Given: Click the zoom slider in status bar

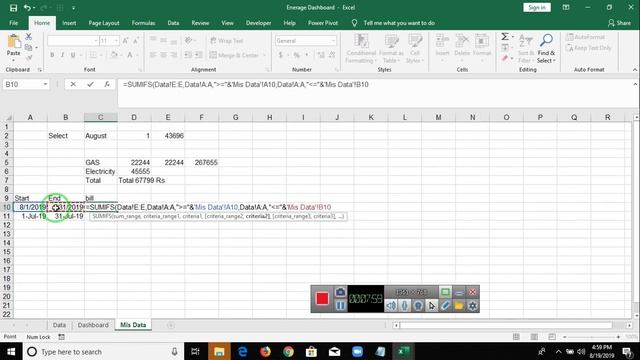Looking at the screenshot, I should click(x=591, y=337).
